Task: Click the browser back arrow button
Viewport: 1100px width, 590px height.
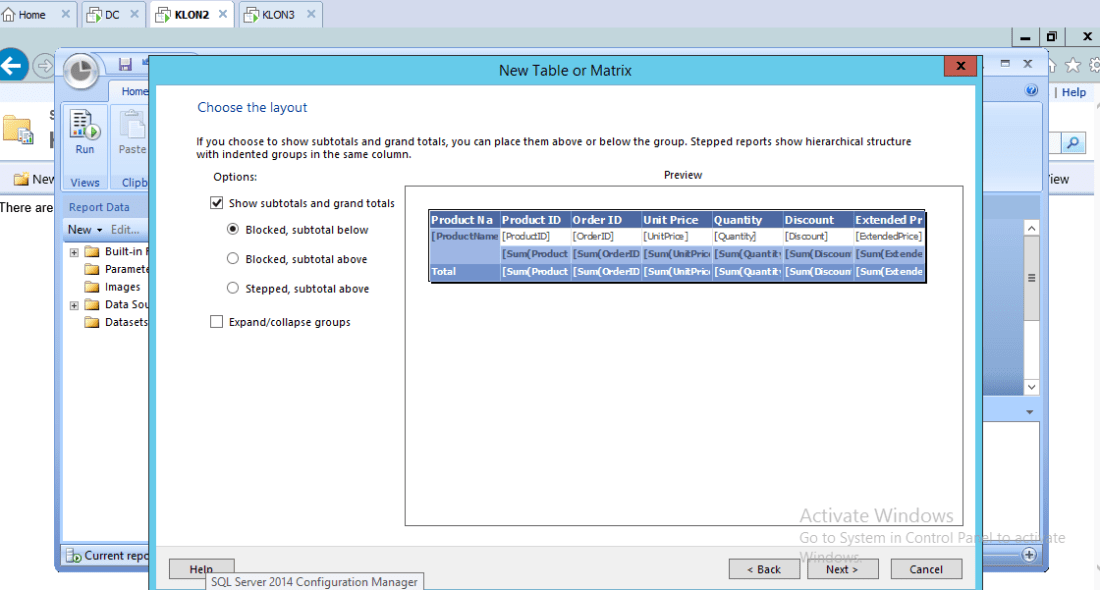Action: [x=13, y=66]
